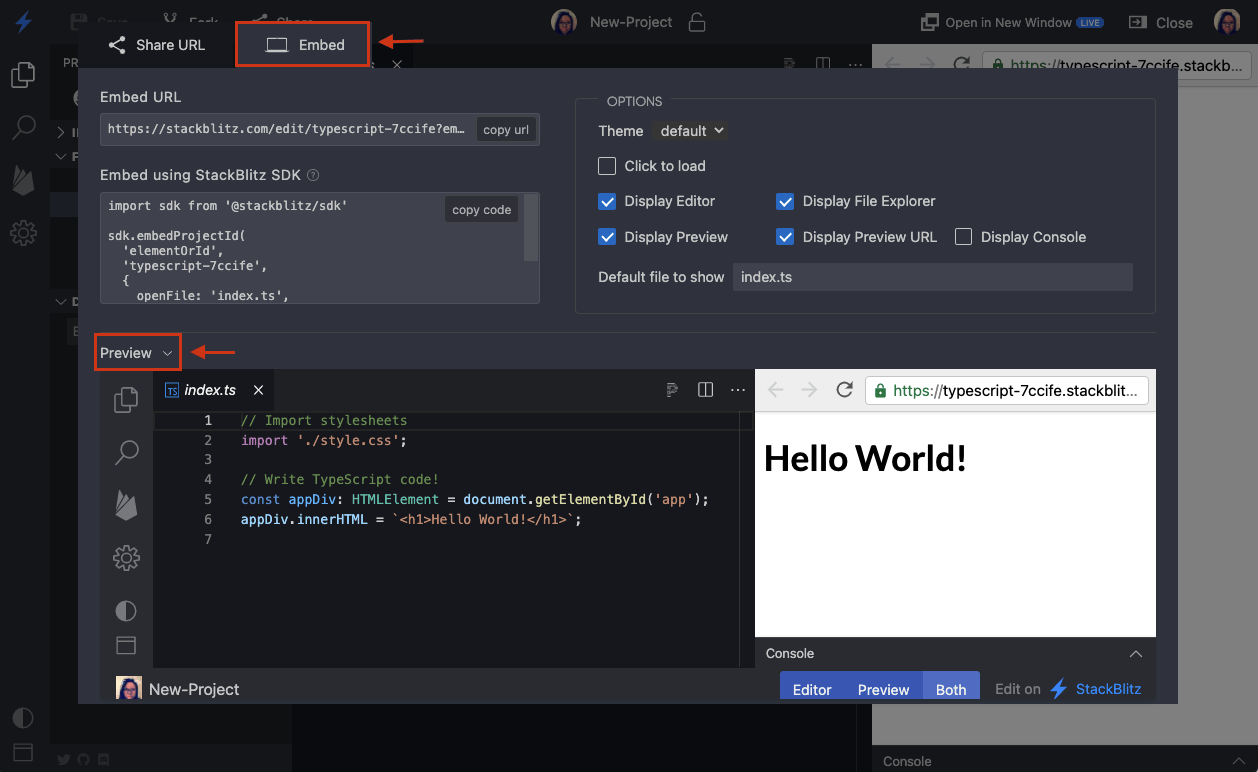
Task: Click the copy url button
Action: point(506,129)
